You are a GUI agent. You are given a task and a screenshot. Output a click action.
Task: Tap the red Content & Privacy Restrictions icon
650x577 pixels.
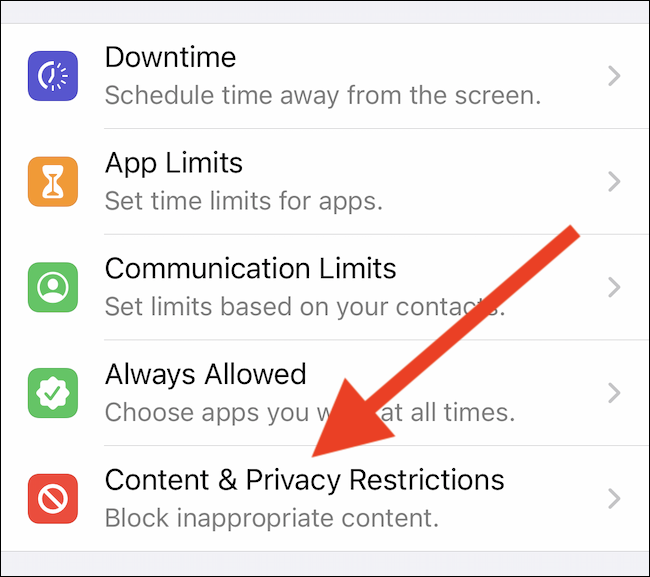click(53, 499)
